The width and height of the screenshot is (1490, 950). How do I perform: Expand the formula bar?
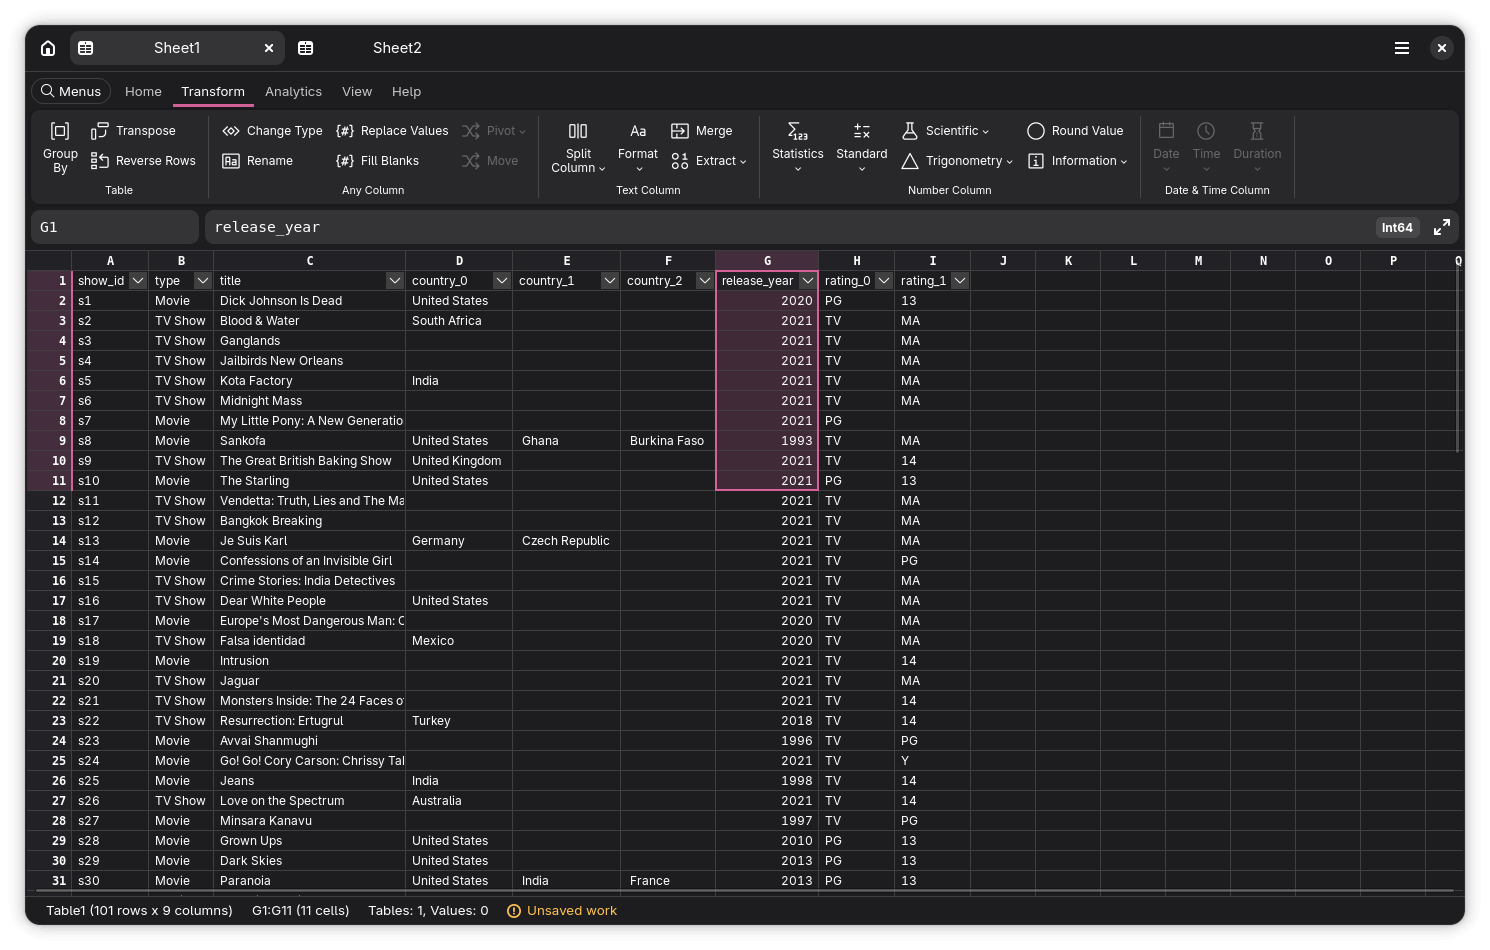click(x=1442, y=228)
